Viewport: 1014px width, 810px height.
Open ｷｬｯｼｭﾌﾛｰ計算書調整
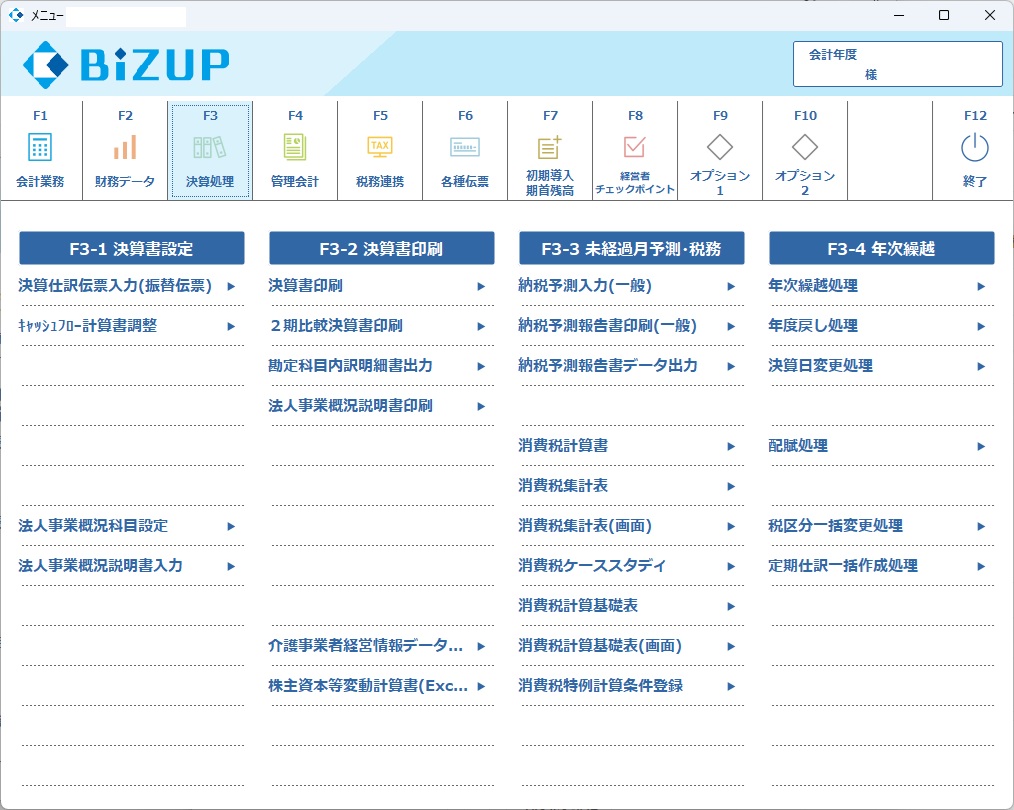88,326
